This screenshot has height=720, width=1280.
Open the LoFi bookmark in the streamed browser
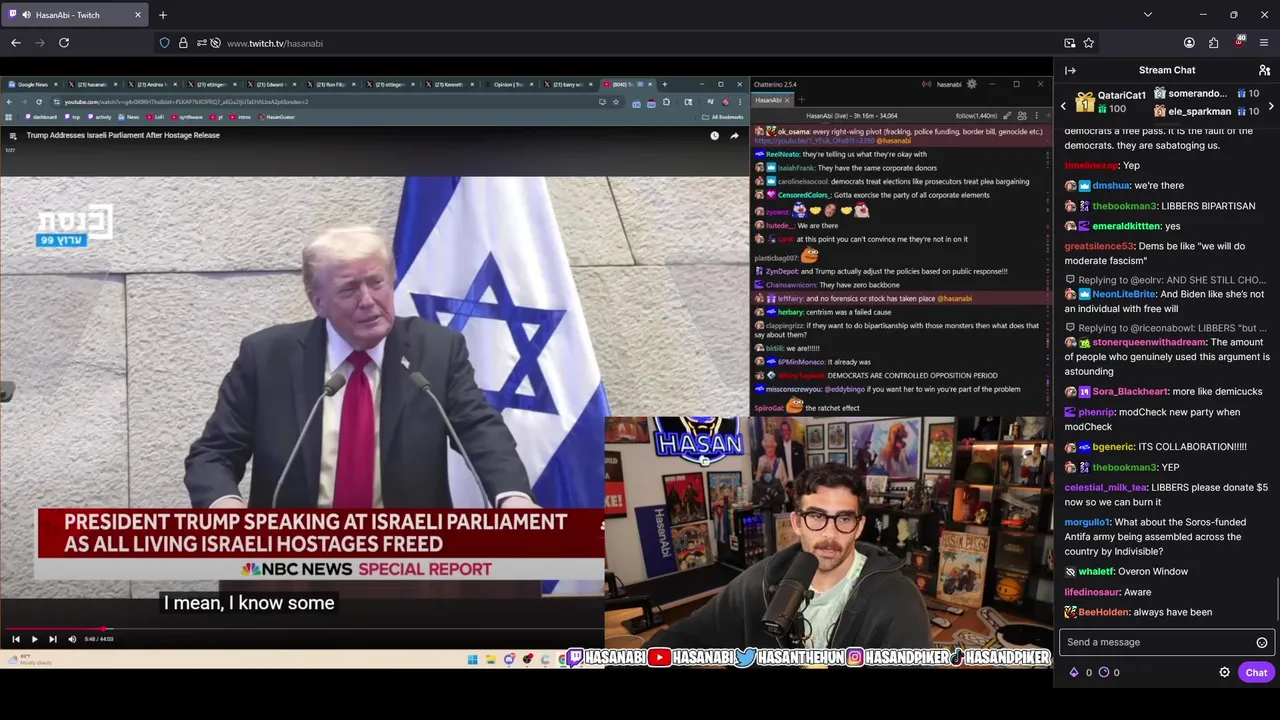point(155,117)
